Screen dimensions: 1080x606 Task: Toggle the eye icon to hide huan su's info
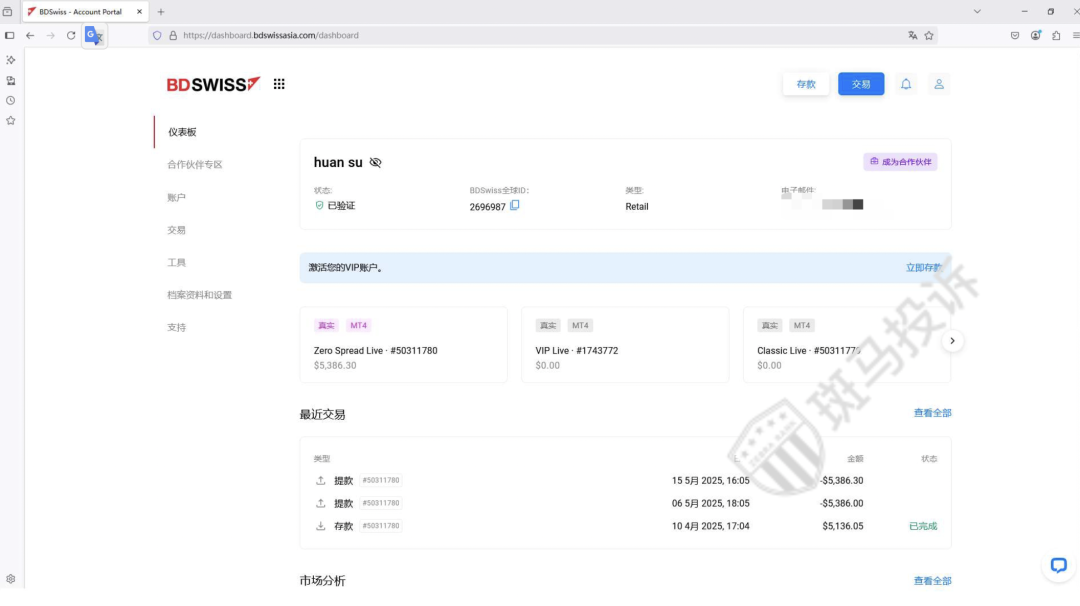point(375,162)
